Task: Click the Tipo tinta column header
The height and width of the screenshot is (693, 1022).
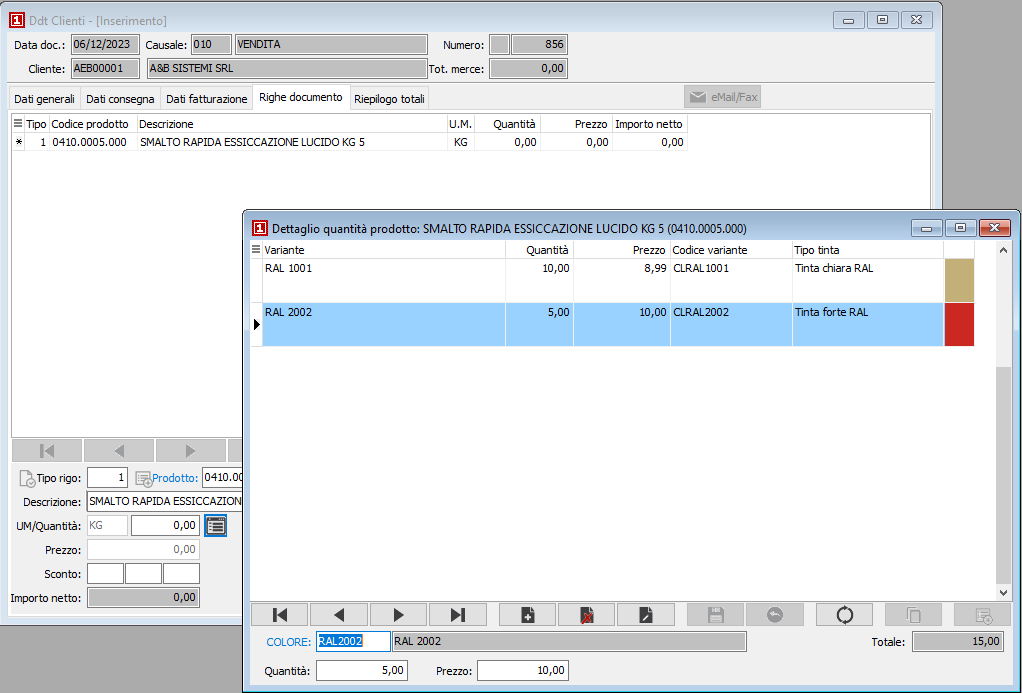Action: (868, 250)
